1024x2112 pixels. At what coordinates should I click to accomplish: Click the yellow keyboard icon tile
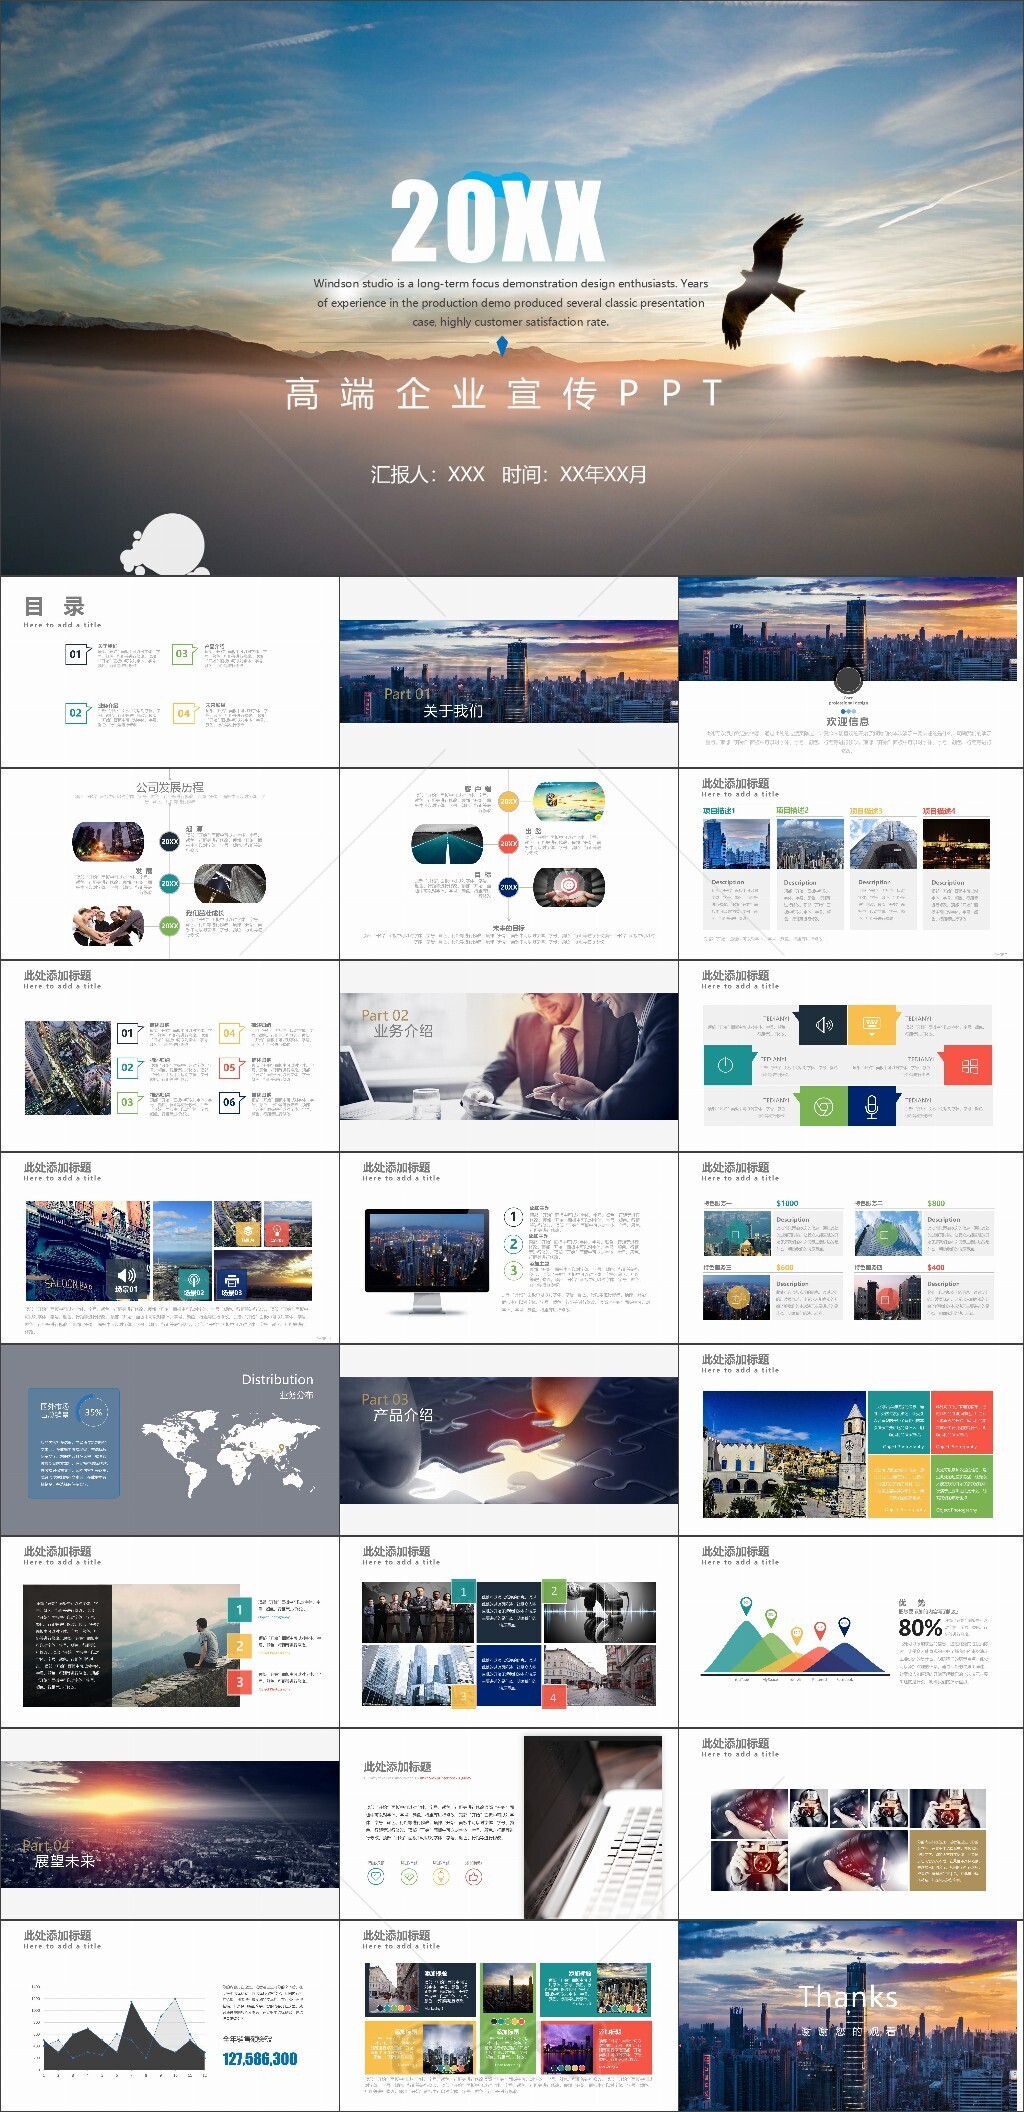click(x=871, y=1025)
